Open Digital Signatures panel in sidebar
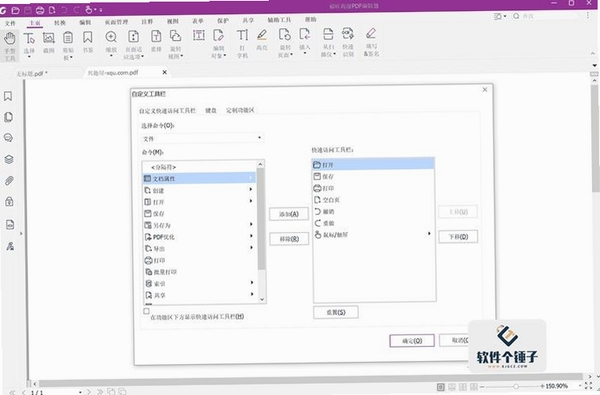 point(10,246)
